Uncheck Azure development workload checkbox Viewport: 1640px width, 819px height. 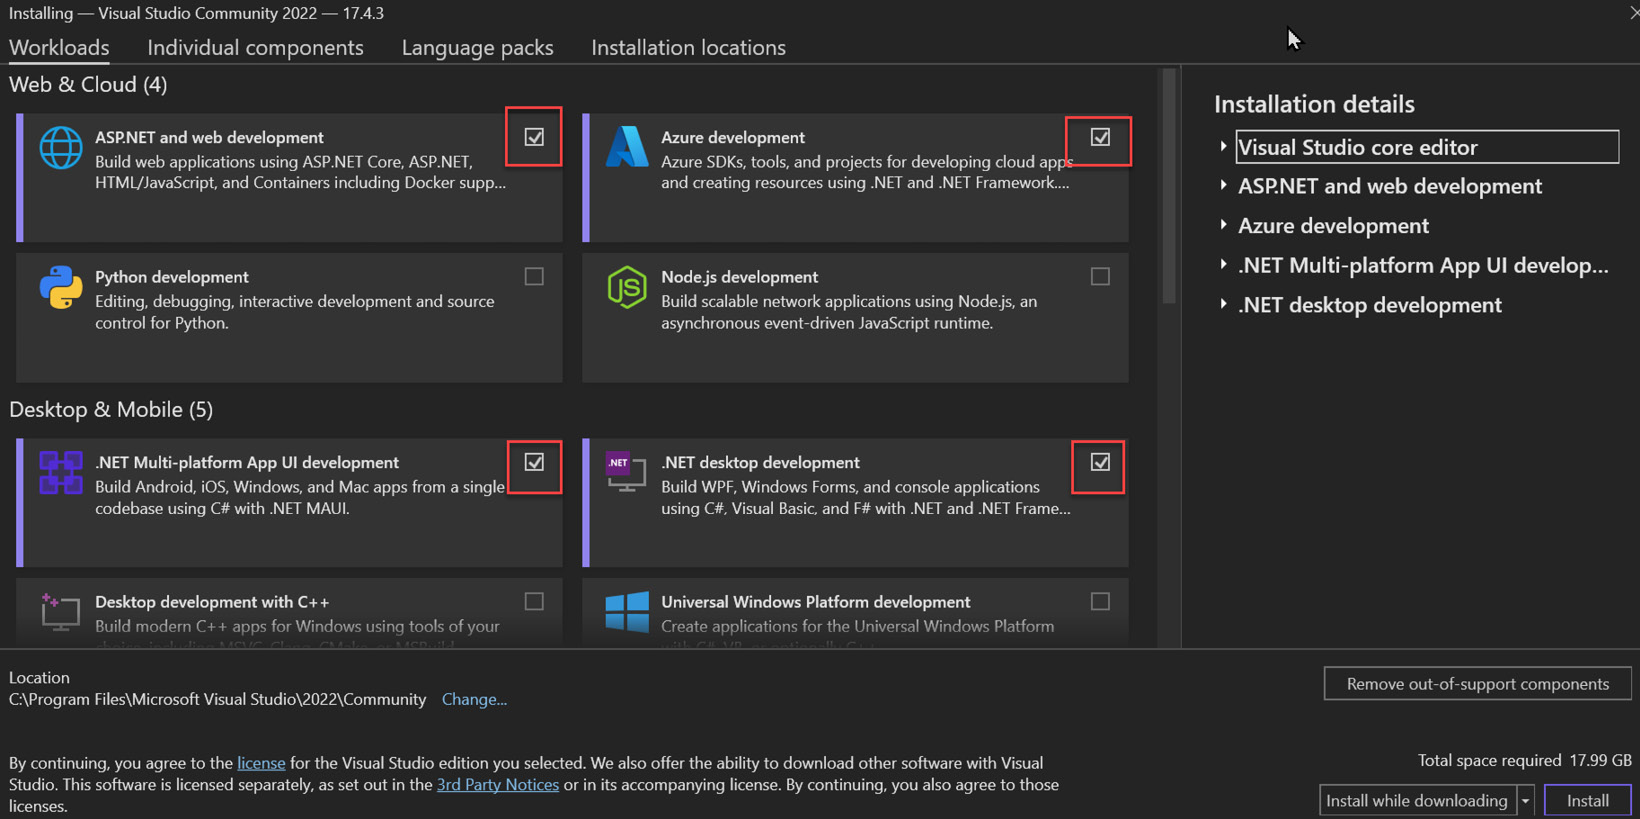(1100, 137)
